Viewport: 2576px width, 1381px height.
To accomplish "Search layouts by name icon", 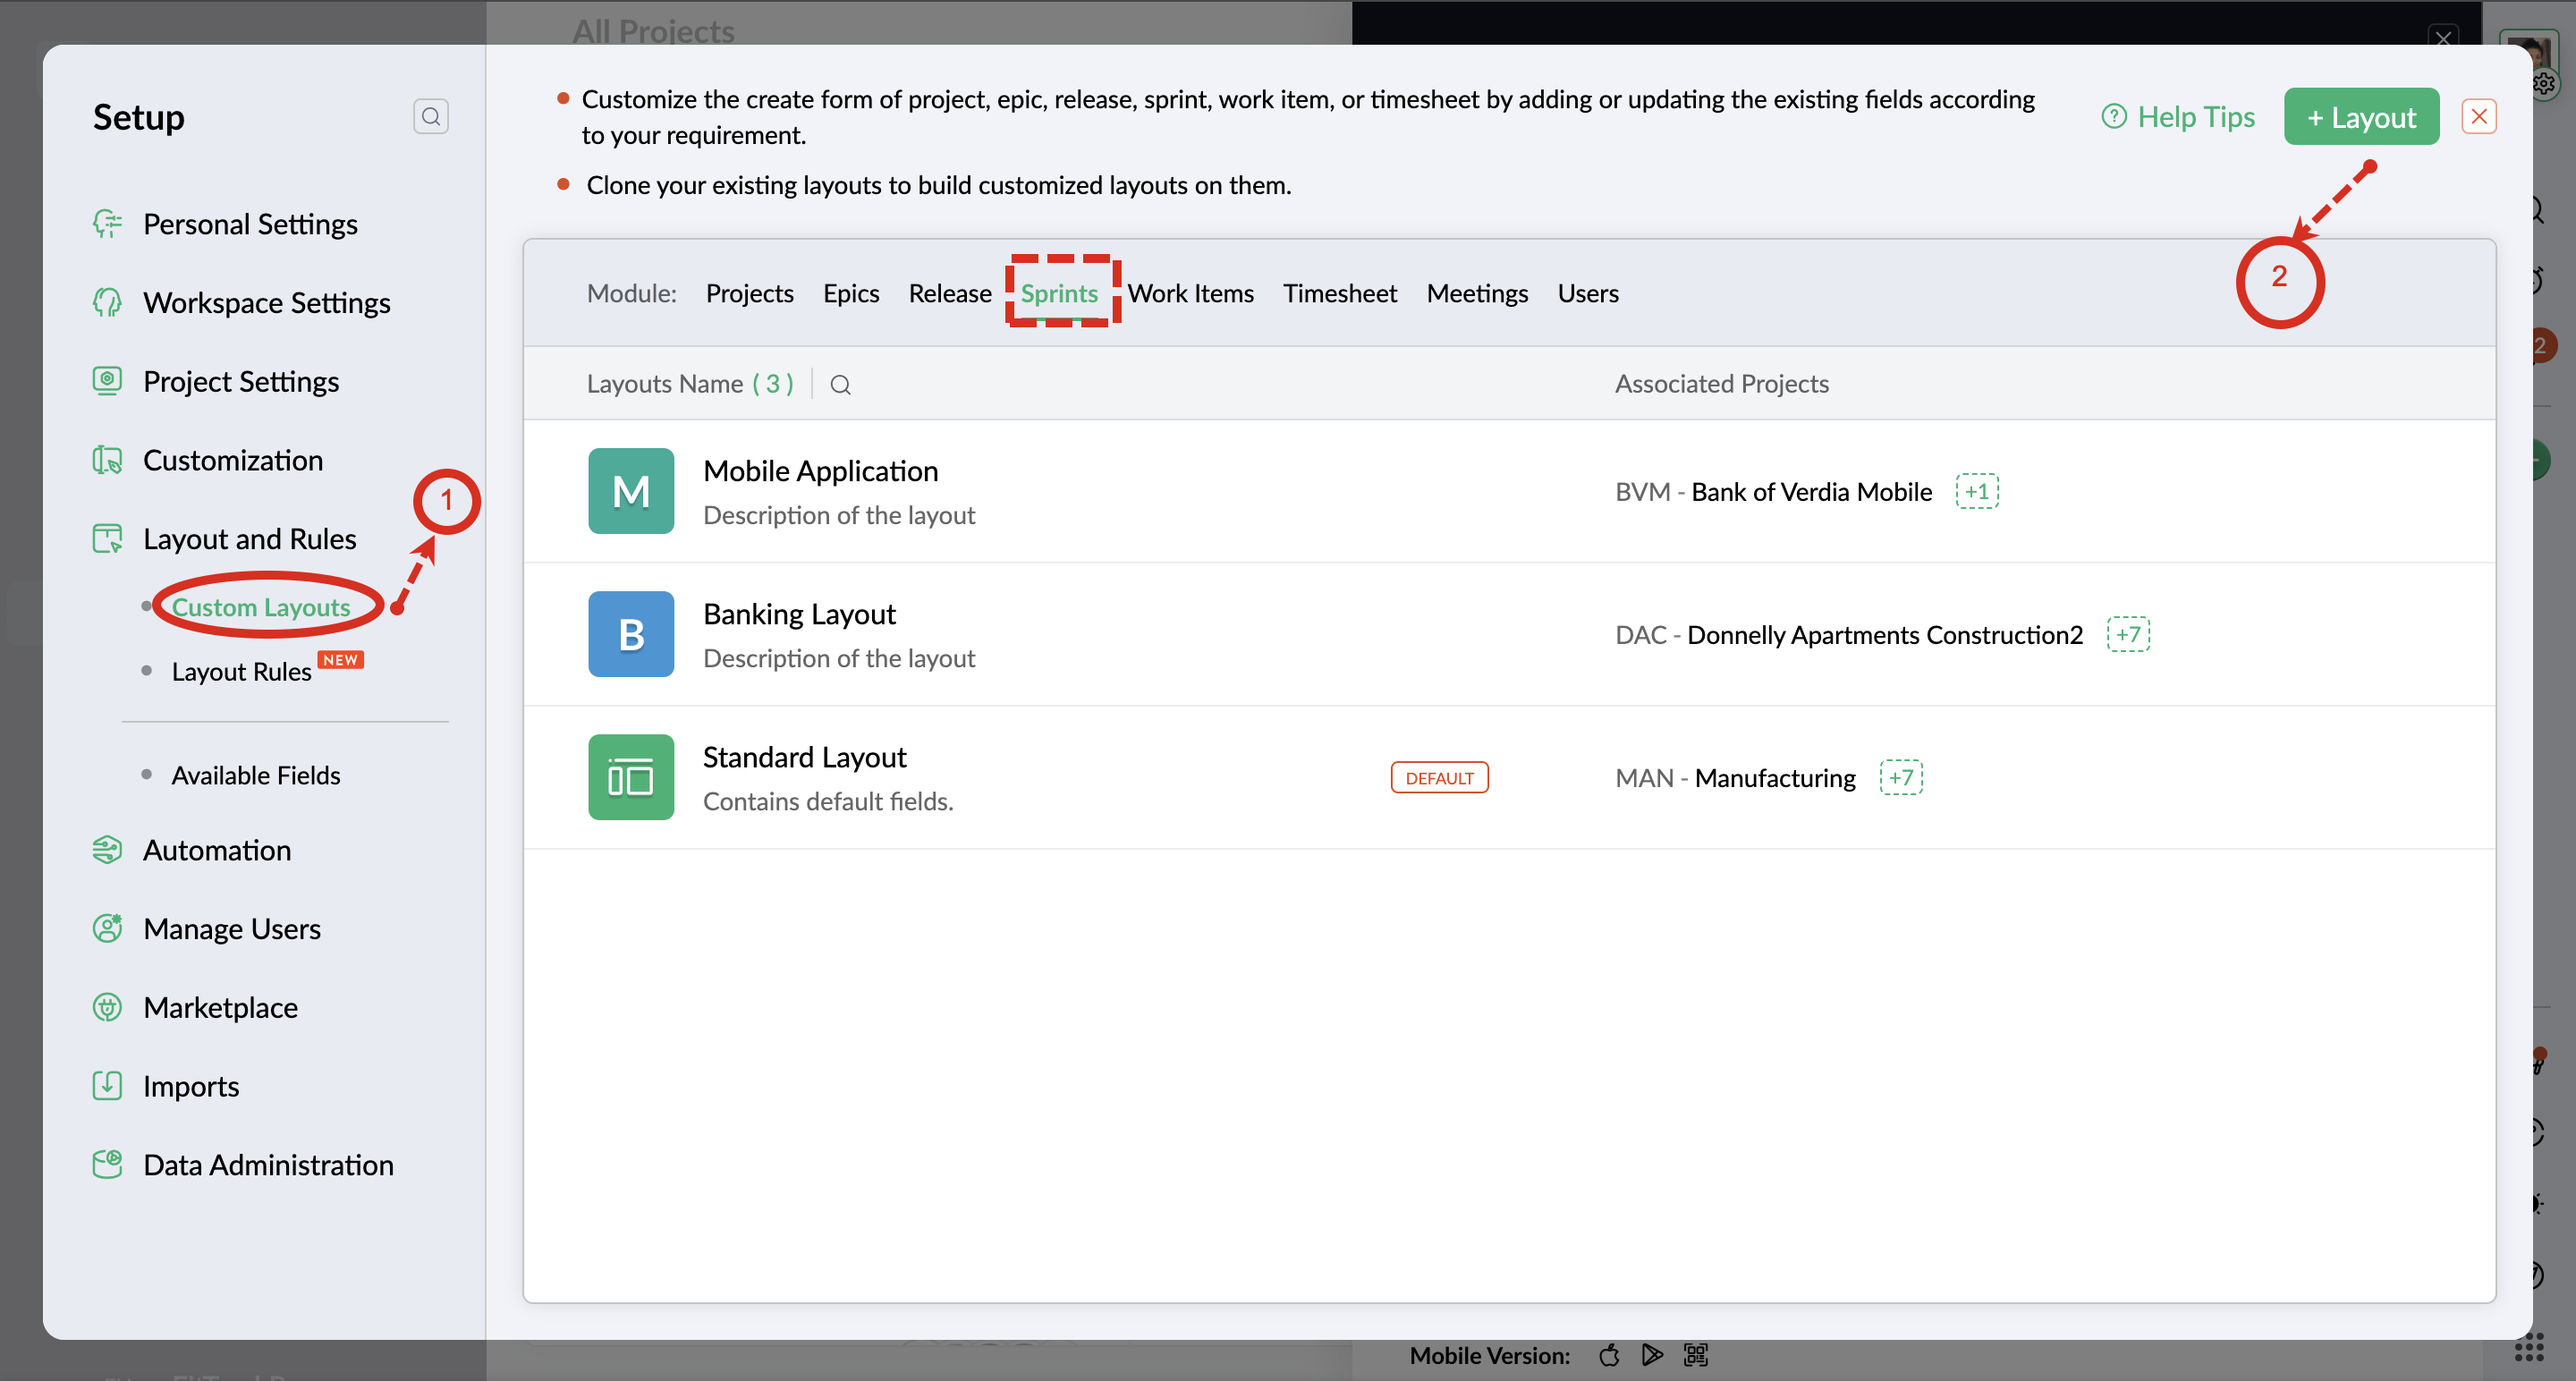I will coord(840,385).
